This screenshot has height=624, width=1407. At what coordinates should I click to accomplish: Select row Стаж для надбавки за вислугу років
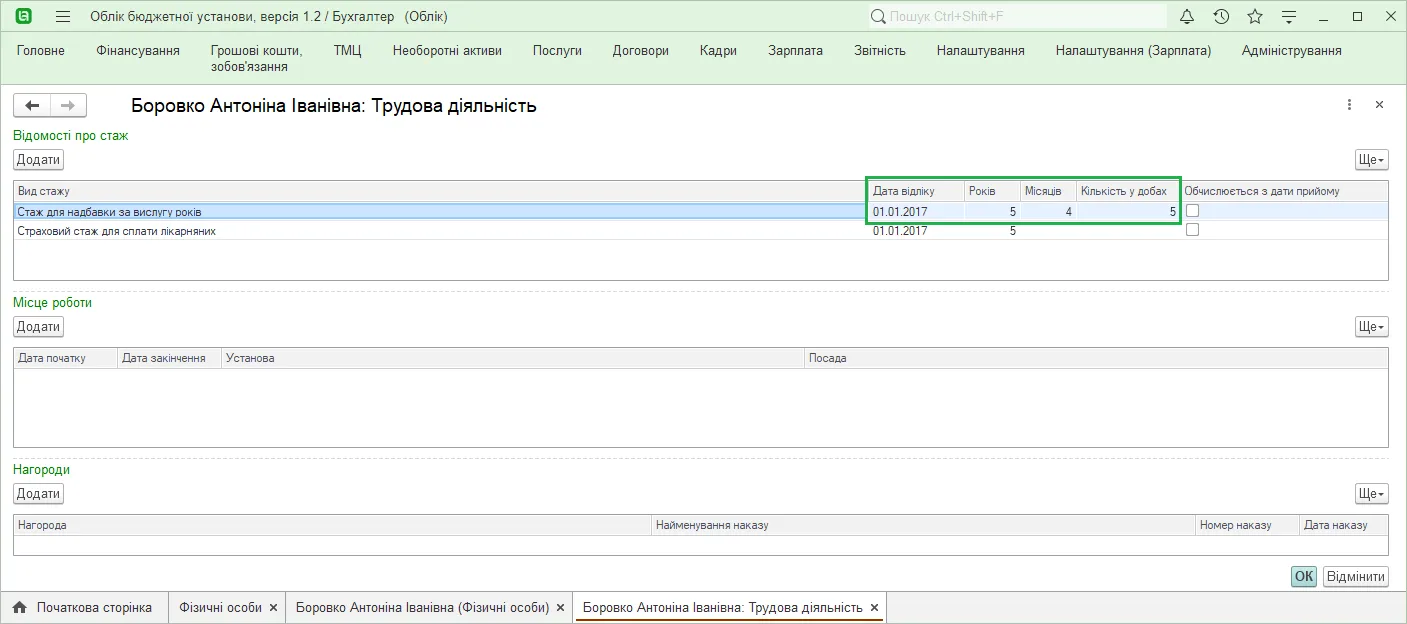[x=700, y=212]
